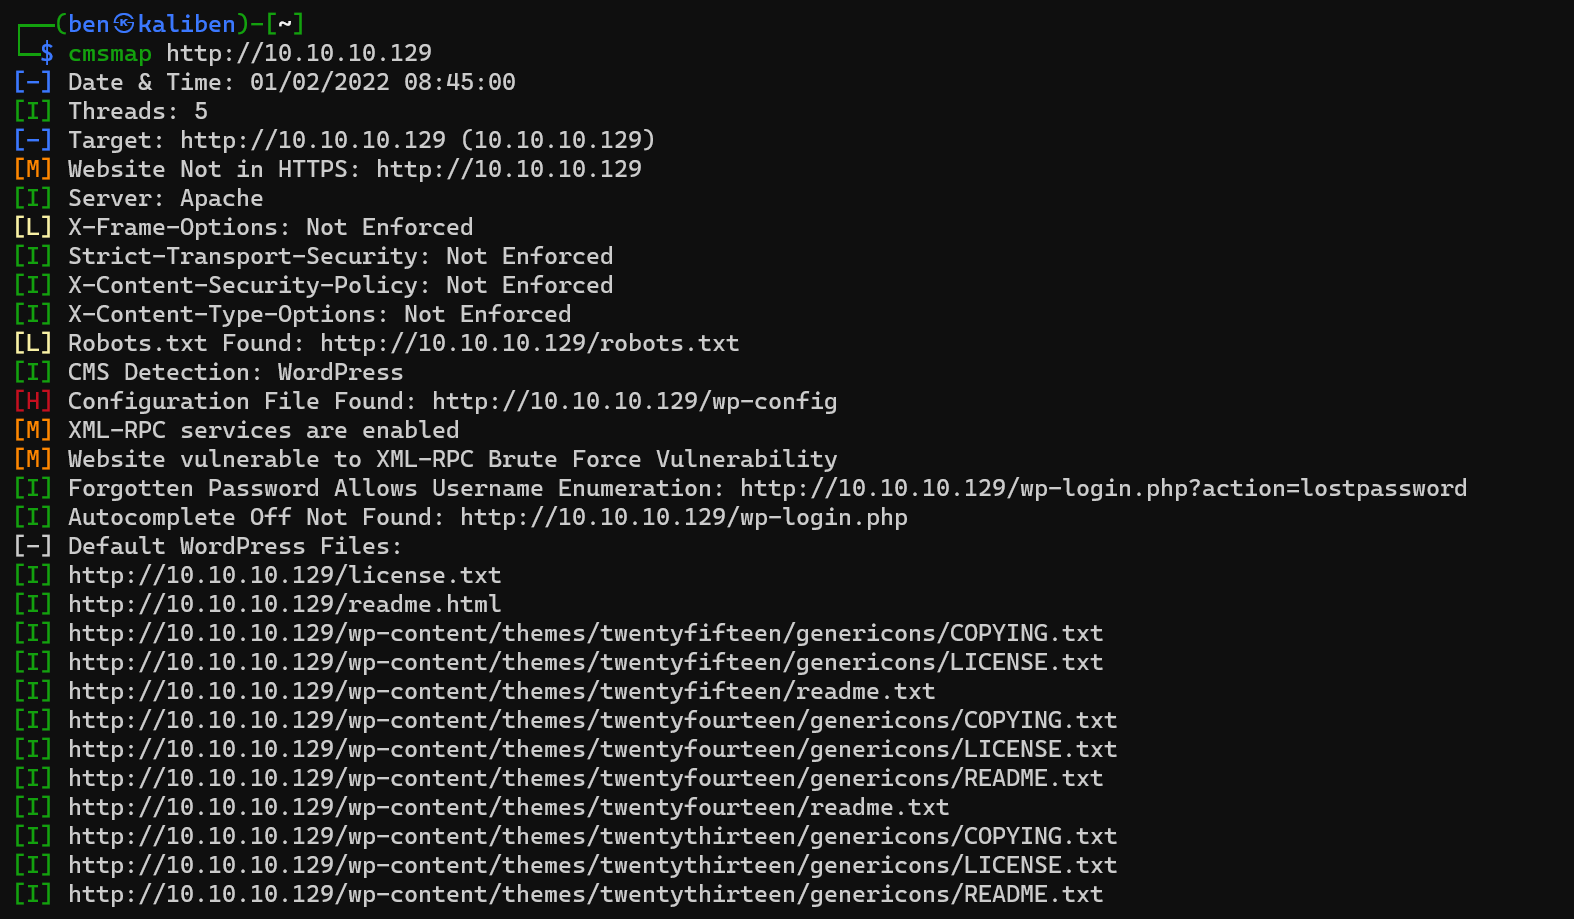Viewport: 1574px width, 919px height.
Task: Open twentyfifteen readme.txt link
Action: point(501,691)
